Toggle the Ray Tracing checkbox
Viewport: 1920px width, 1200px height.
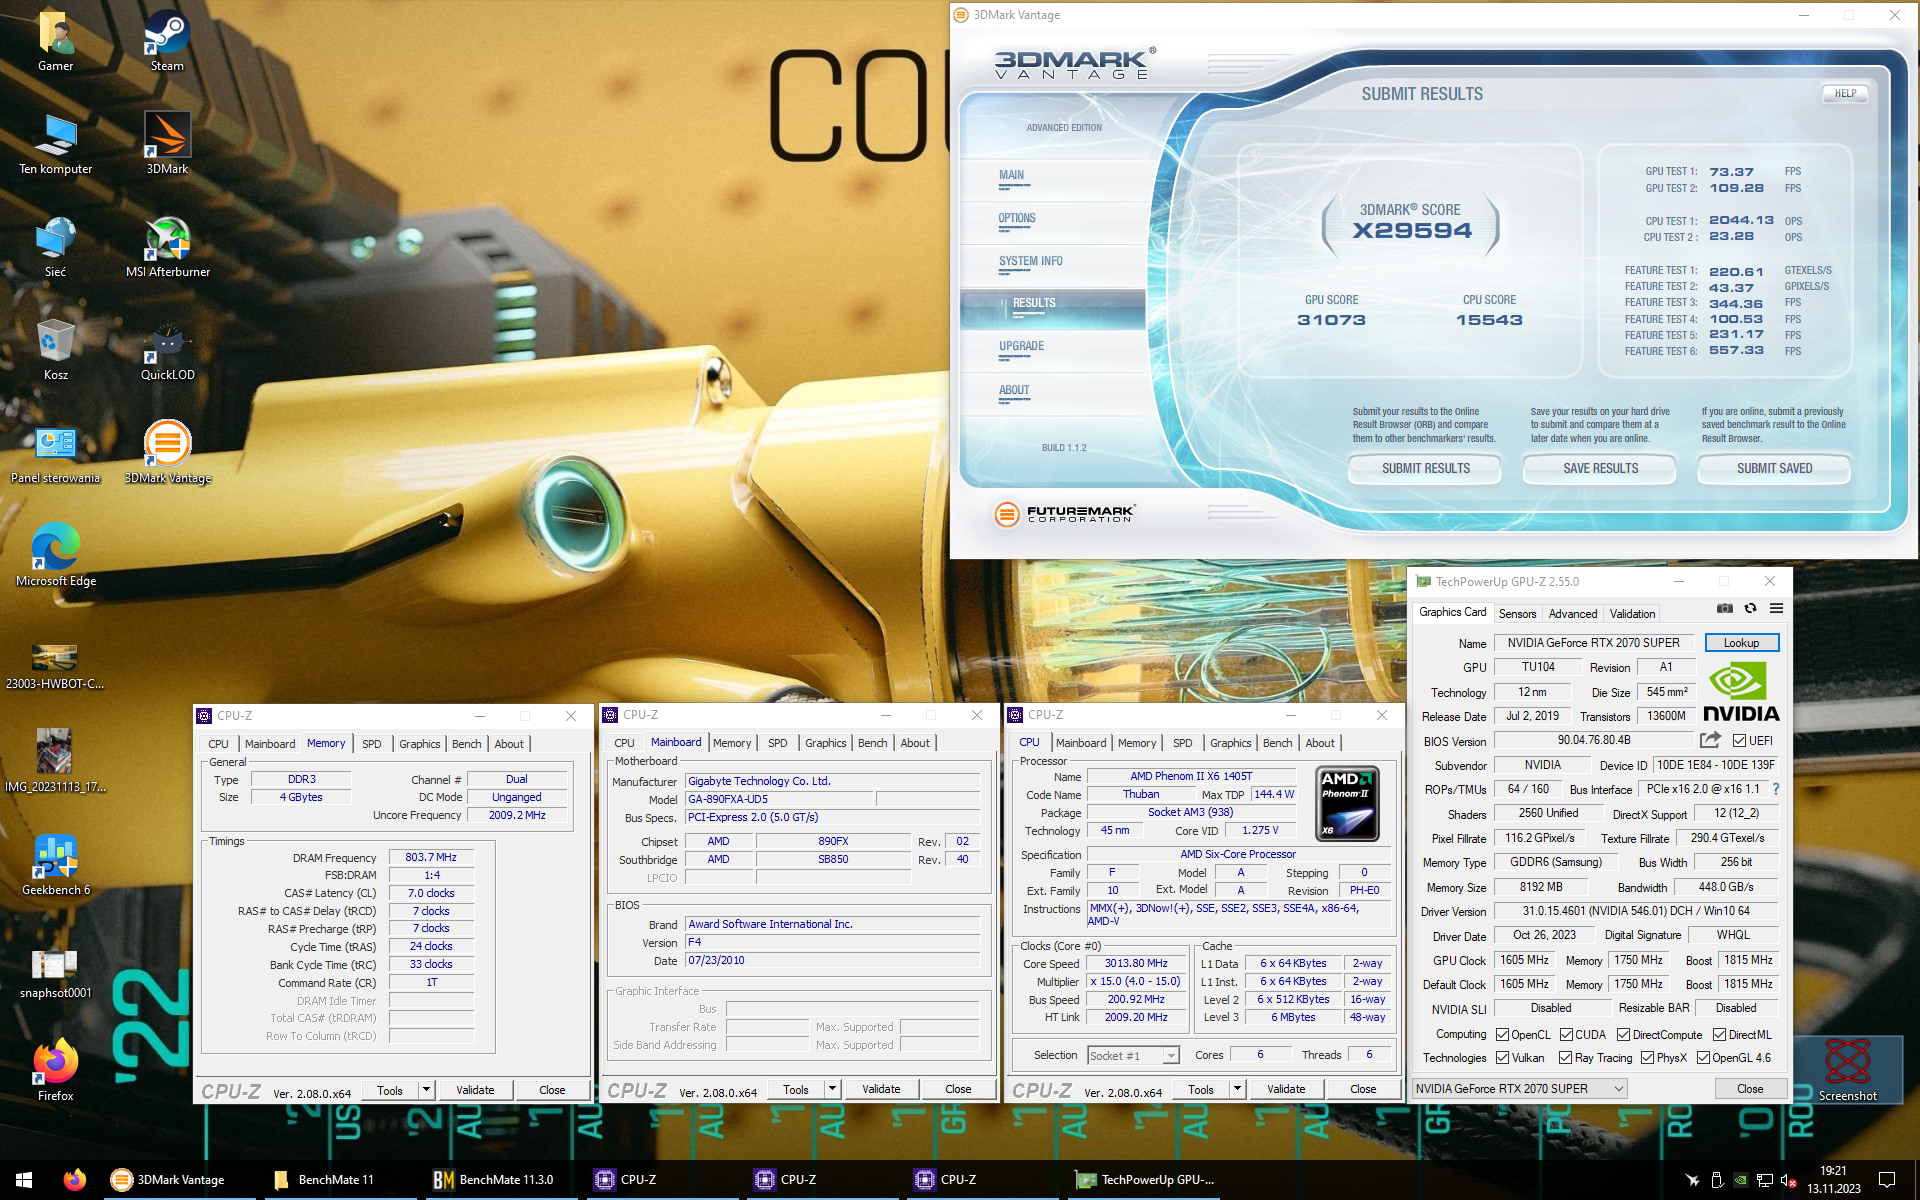click(x=1566, y=1058)
